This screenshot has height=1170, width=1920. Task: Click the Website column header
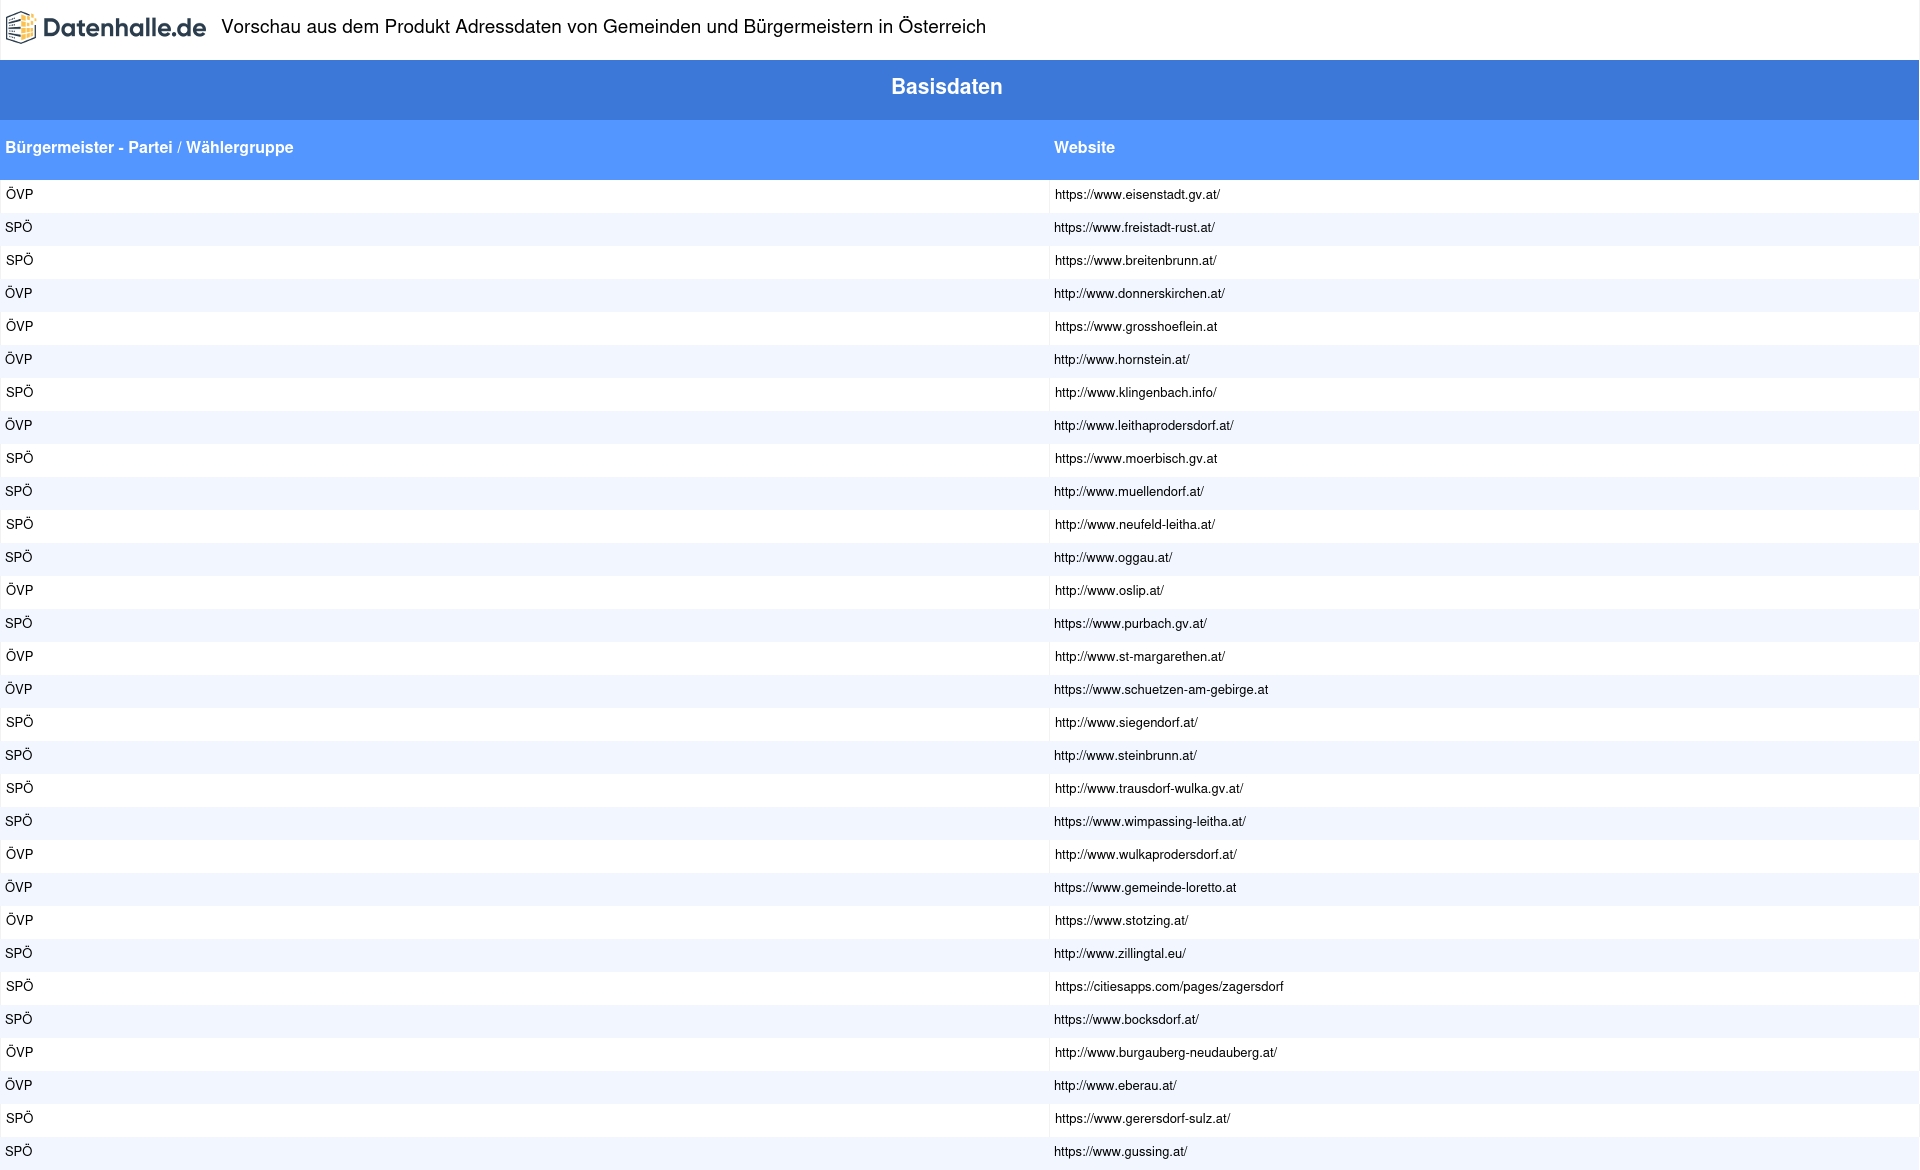[x=1084, y=148]
